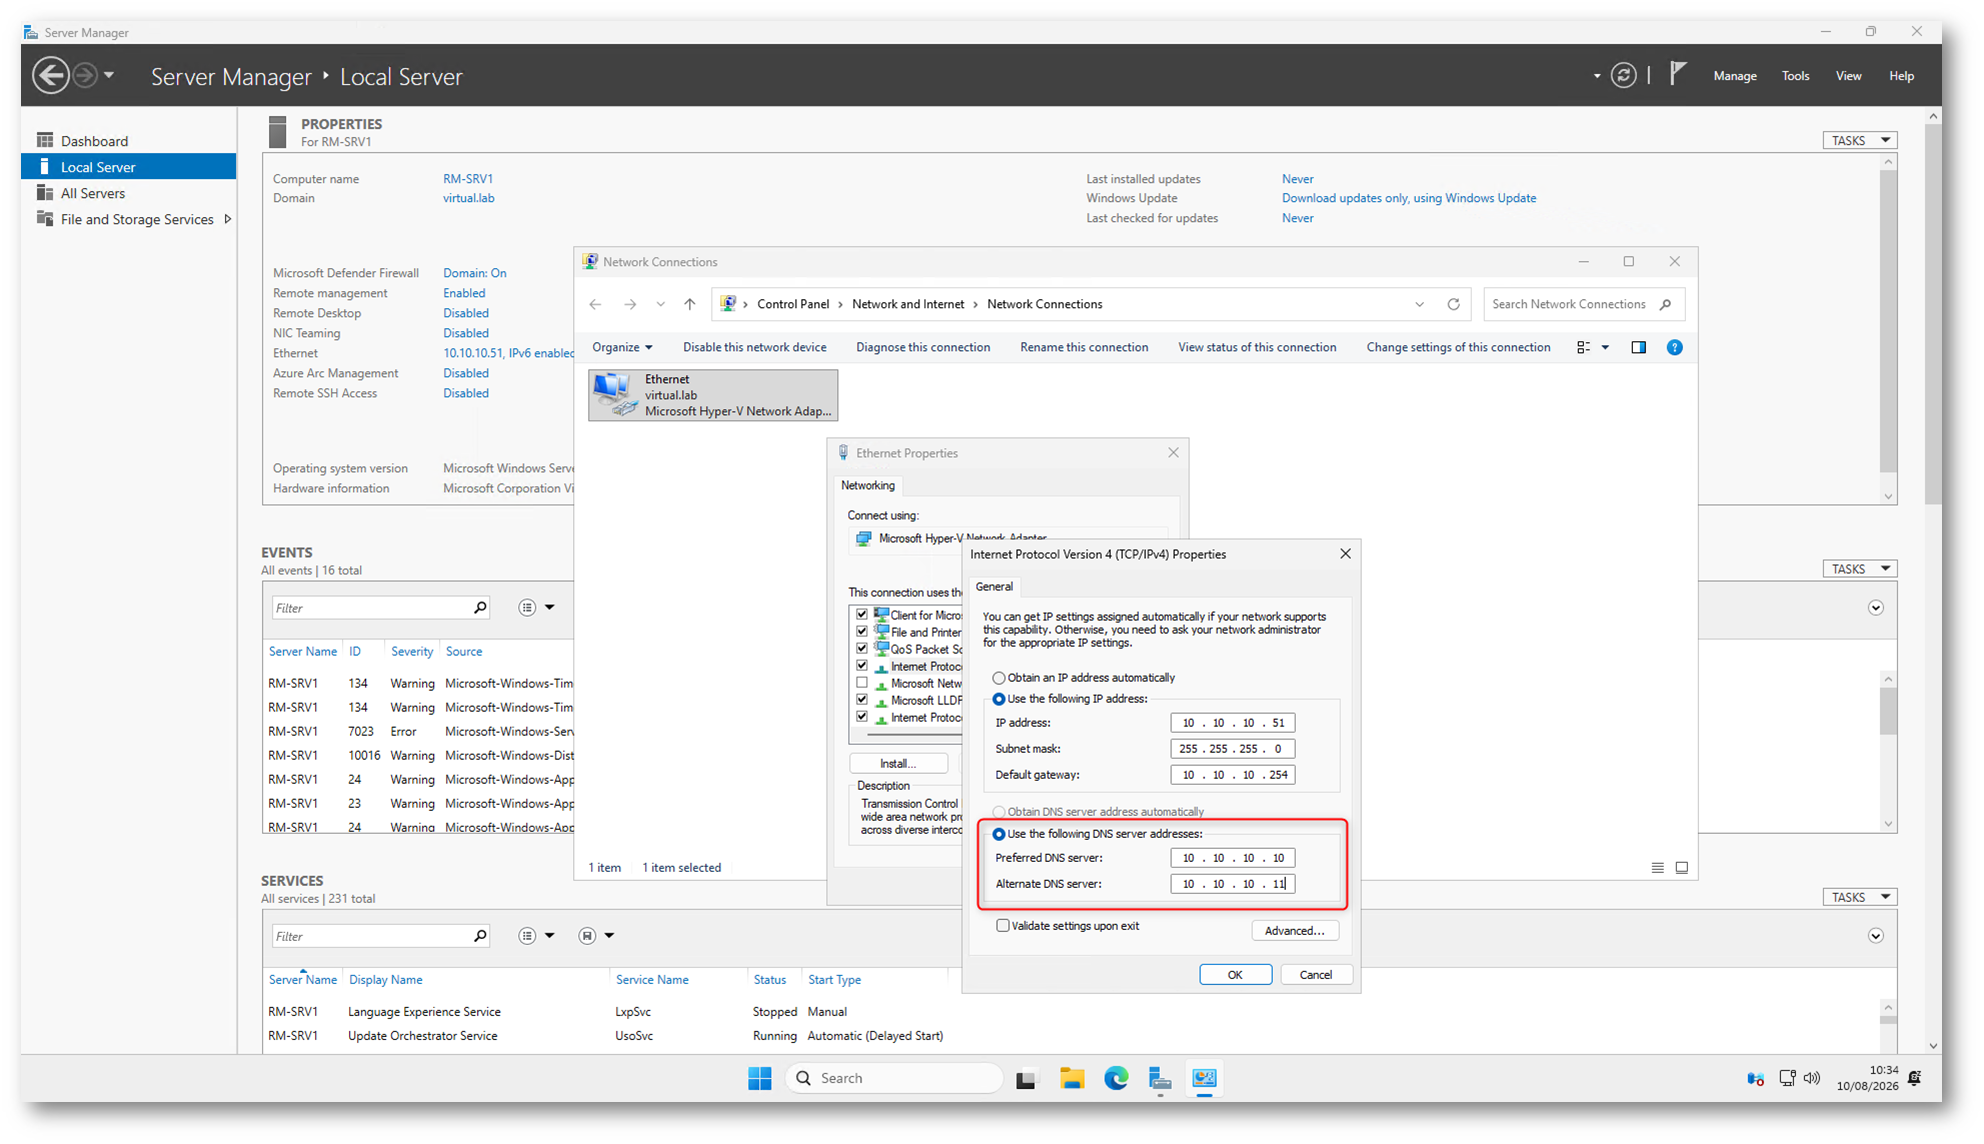Open the address bar history dropdown
This screenshot has width=1984, height=1144.
[x=1420, y=304]
